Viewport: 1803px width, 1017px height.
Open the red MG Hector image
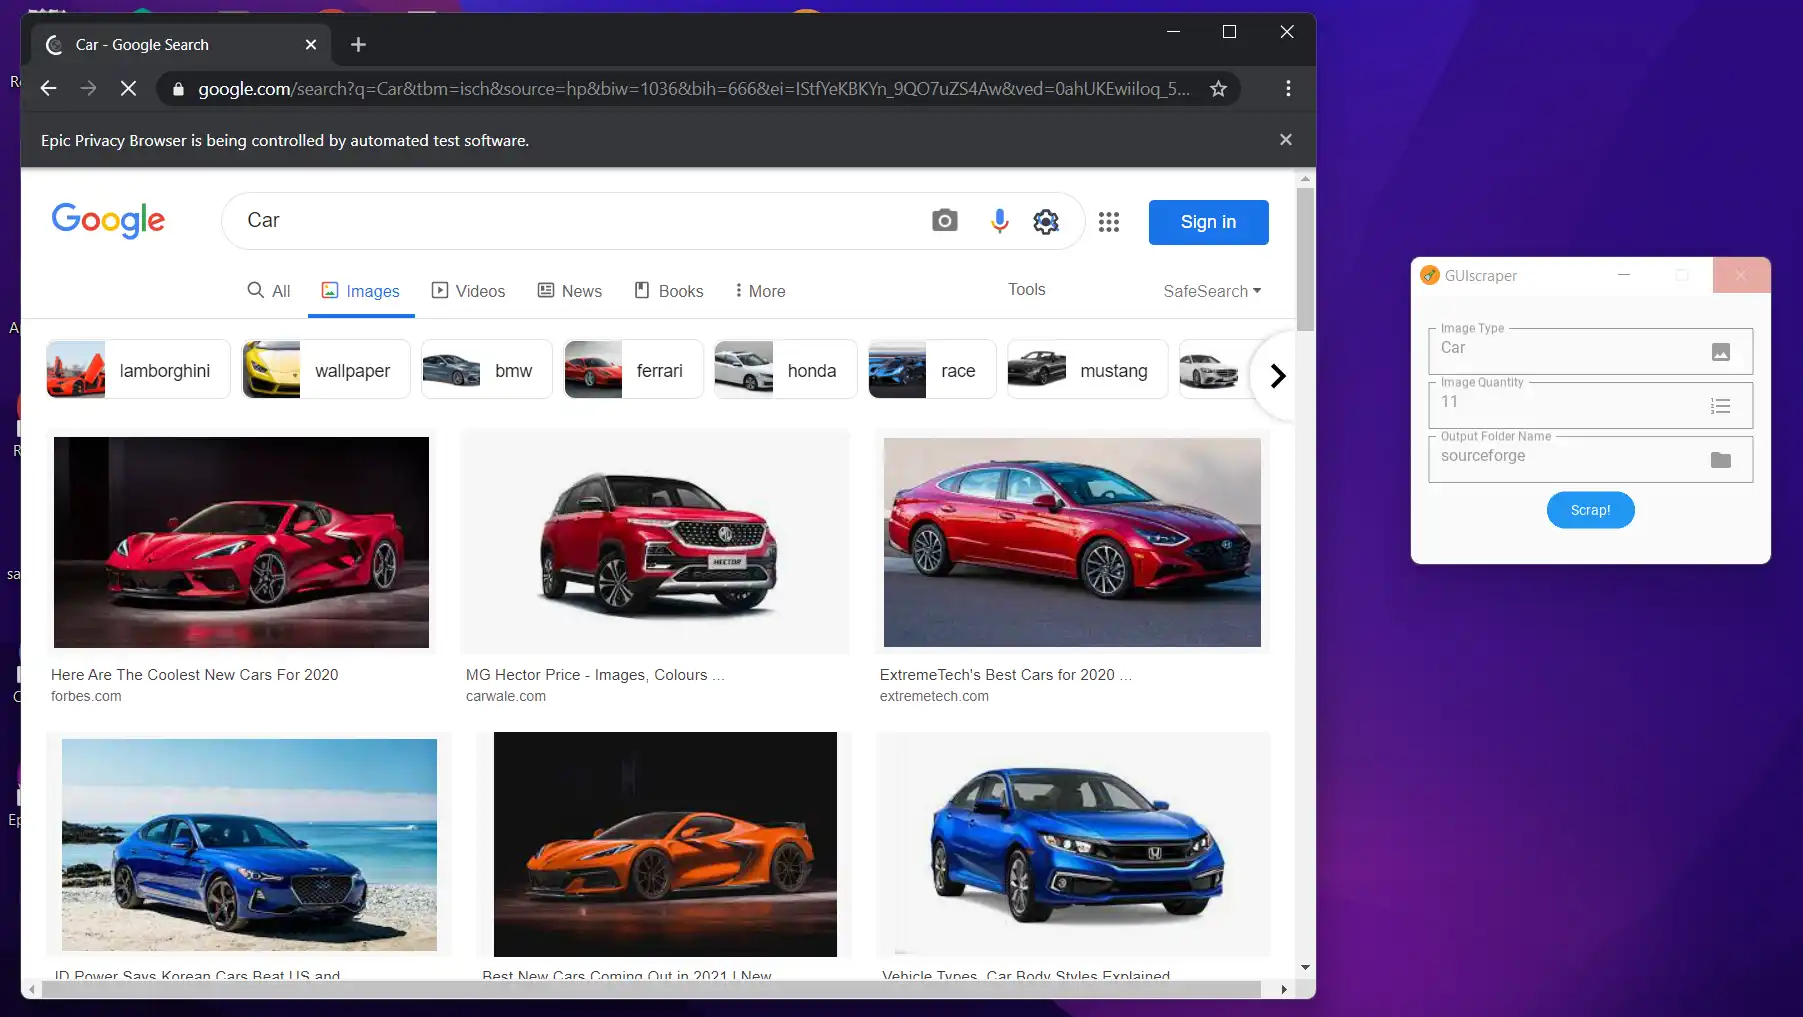point(655,542)
